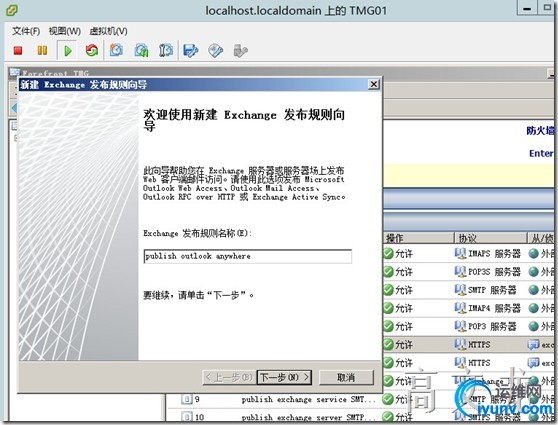Click the CD/DVD drive connection icon

(216, 51)
